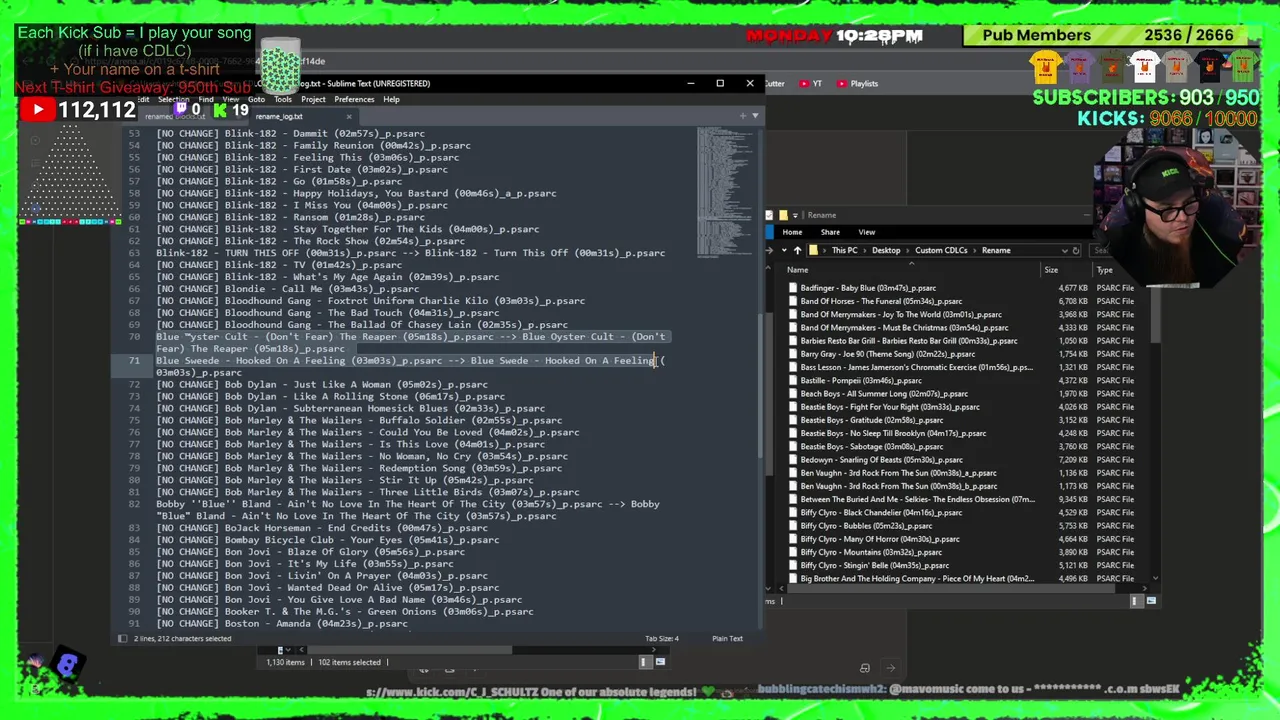Screen dimensions: 1280x720
Task: Click the folder icon in Explorer title bar
Action: point(783,215)
